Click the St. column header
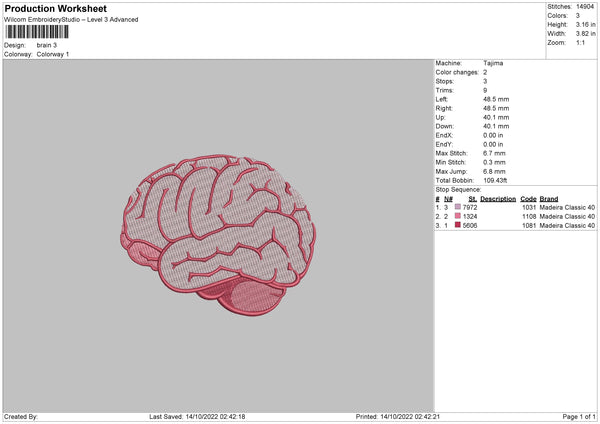Viewport: 600px width, 424px height. click(472, 198)
